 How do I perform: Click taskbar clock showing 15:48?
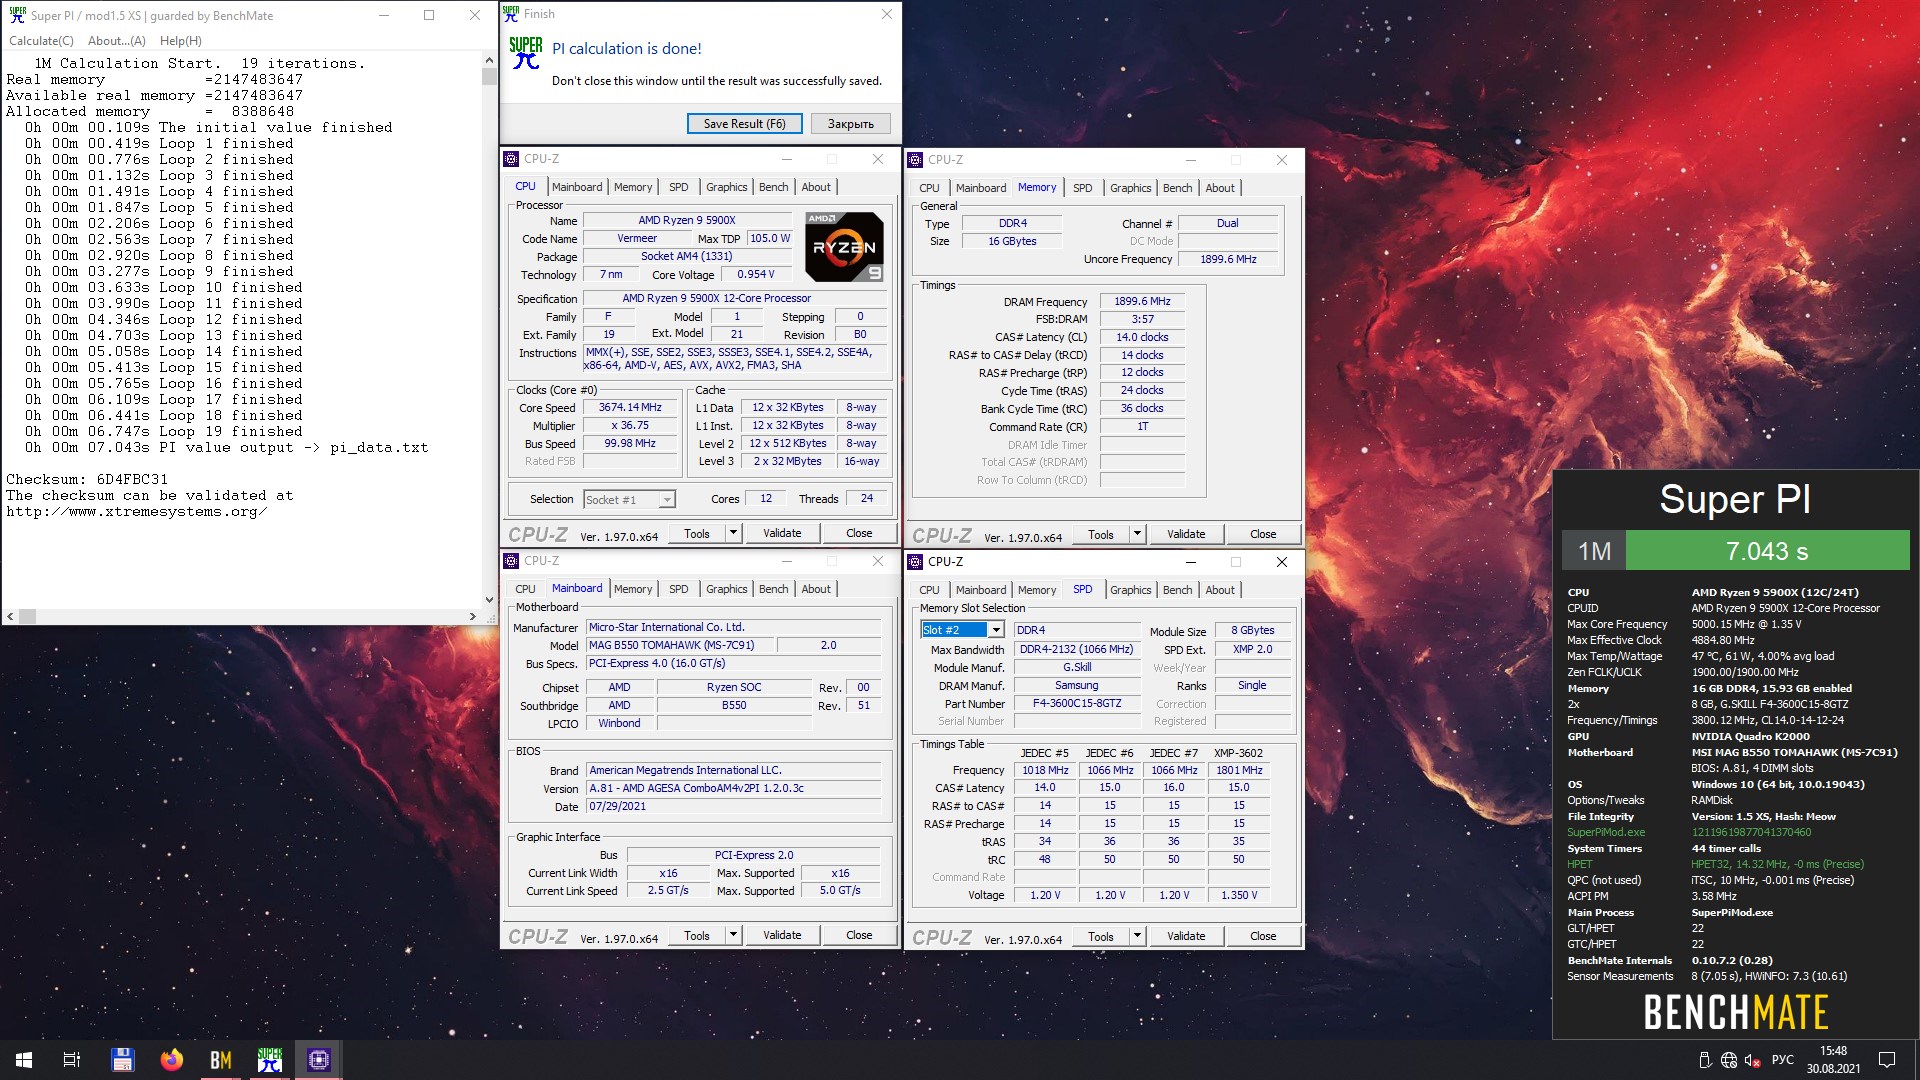click(1833, 1051)
